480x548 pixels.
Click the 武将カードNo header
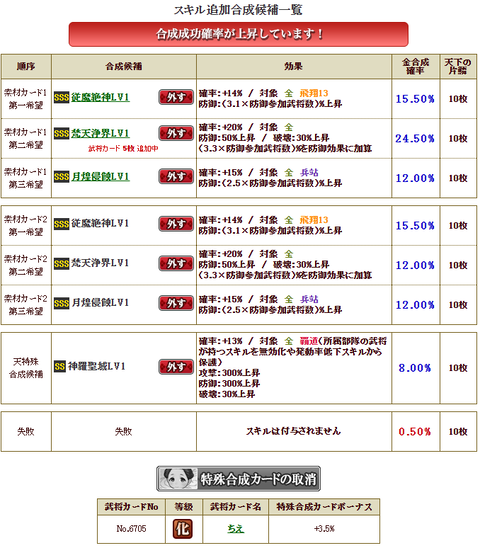(131, 507)
